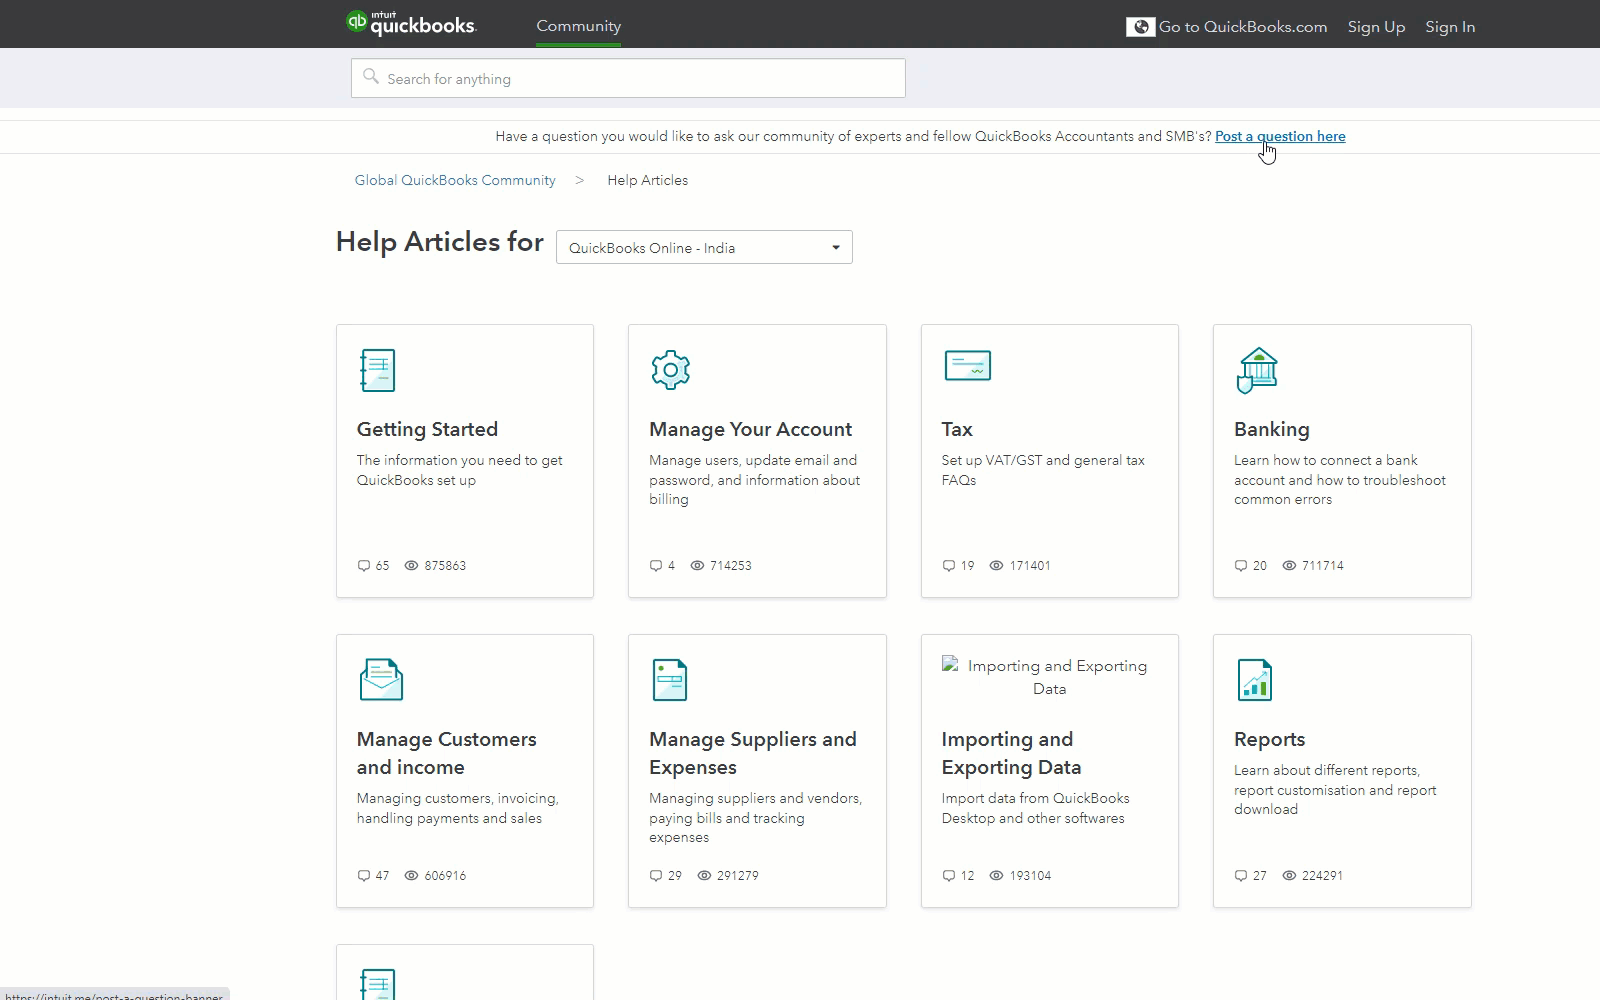The image size is (1600, 1000).
Task: Click the comment icon on Getting Started card
Action: click(x=364, y=566)
